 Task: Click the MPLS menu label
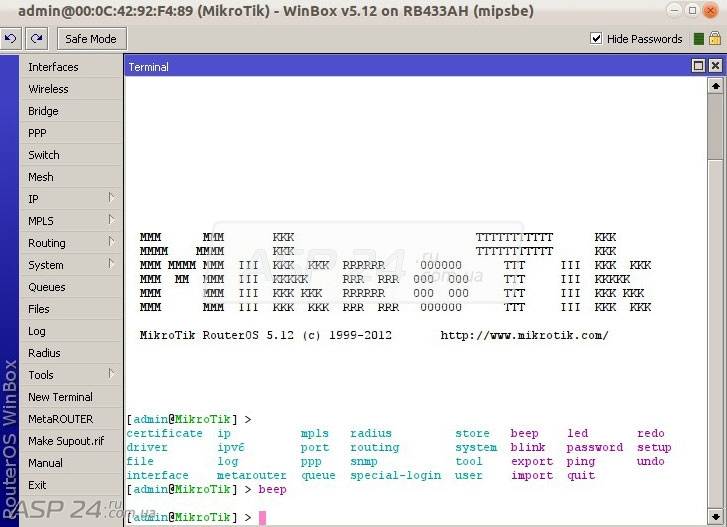[41, 221]
